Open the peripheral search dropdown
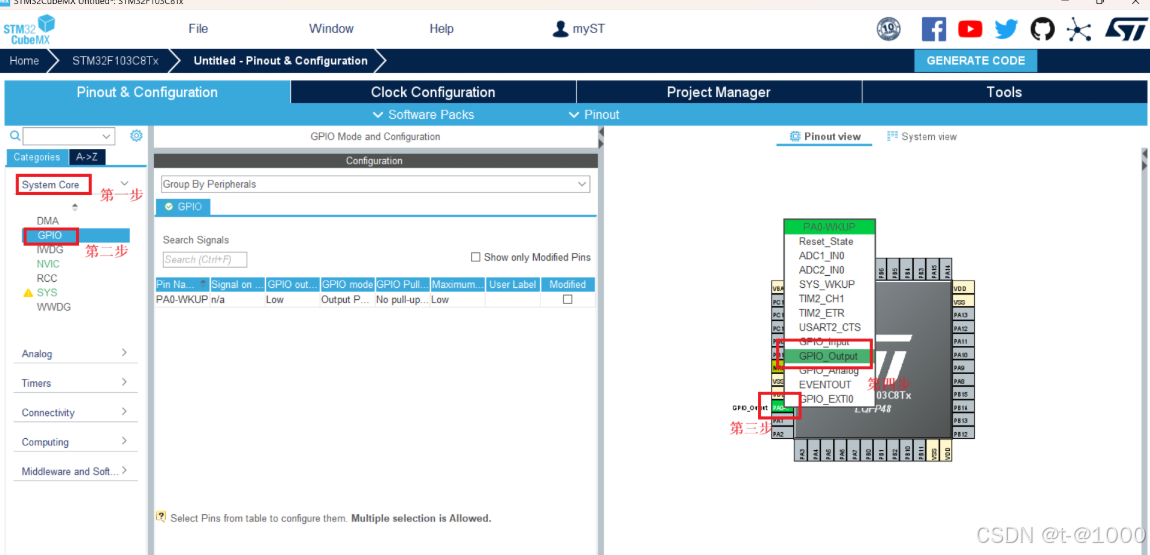This screenshot has width=1150, height=555. 108,136
